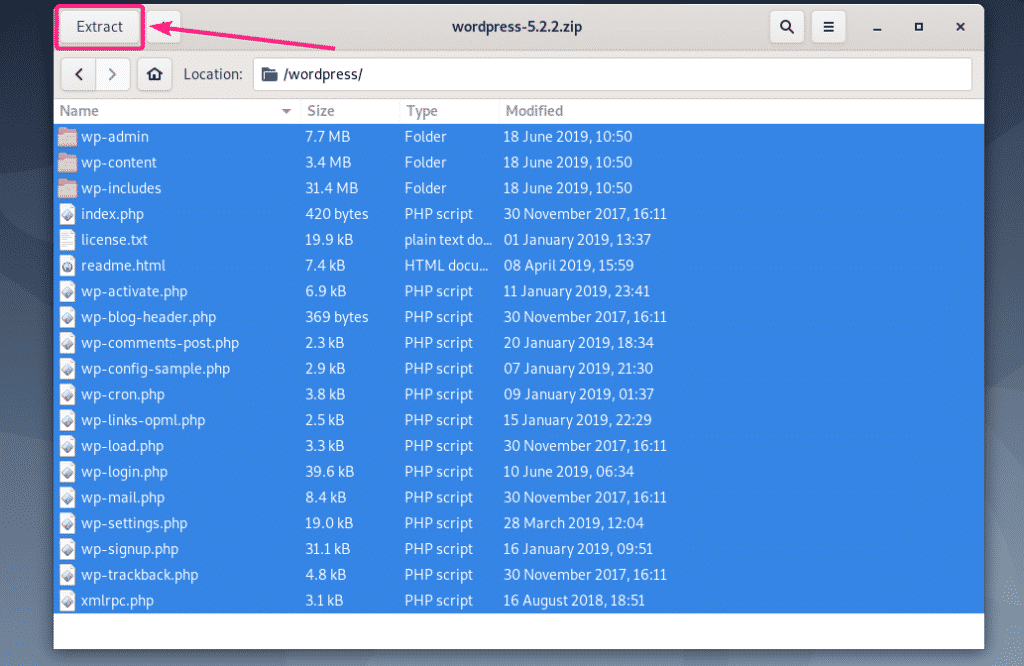Screen dimensions: 1024x666
Task: Select the wp-admin folder icon
Action: [x=67, y=137]
